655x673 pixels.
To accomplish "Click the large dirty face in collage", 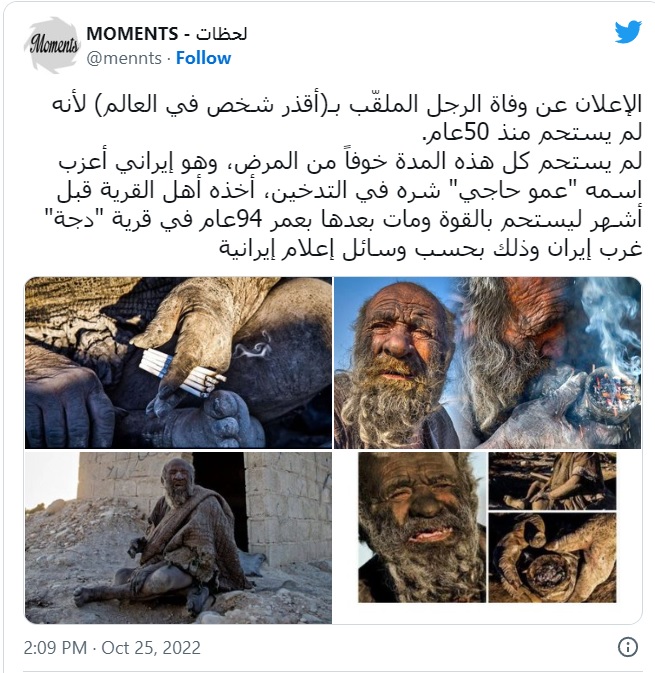I will 422,527.
